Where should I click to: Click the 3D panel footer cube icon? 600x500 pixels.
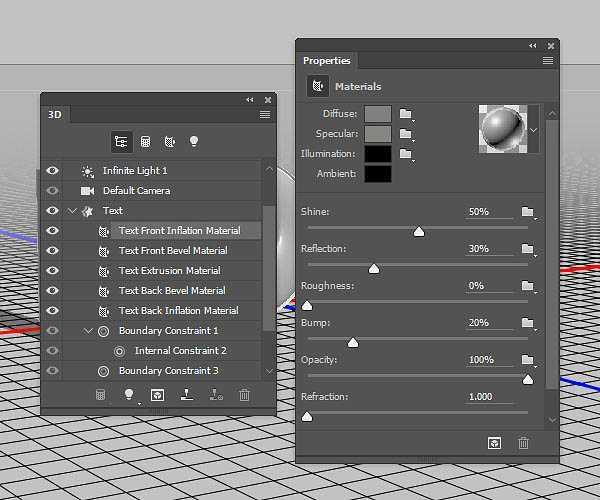(x=157, y=395)
